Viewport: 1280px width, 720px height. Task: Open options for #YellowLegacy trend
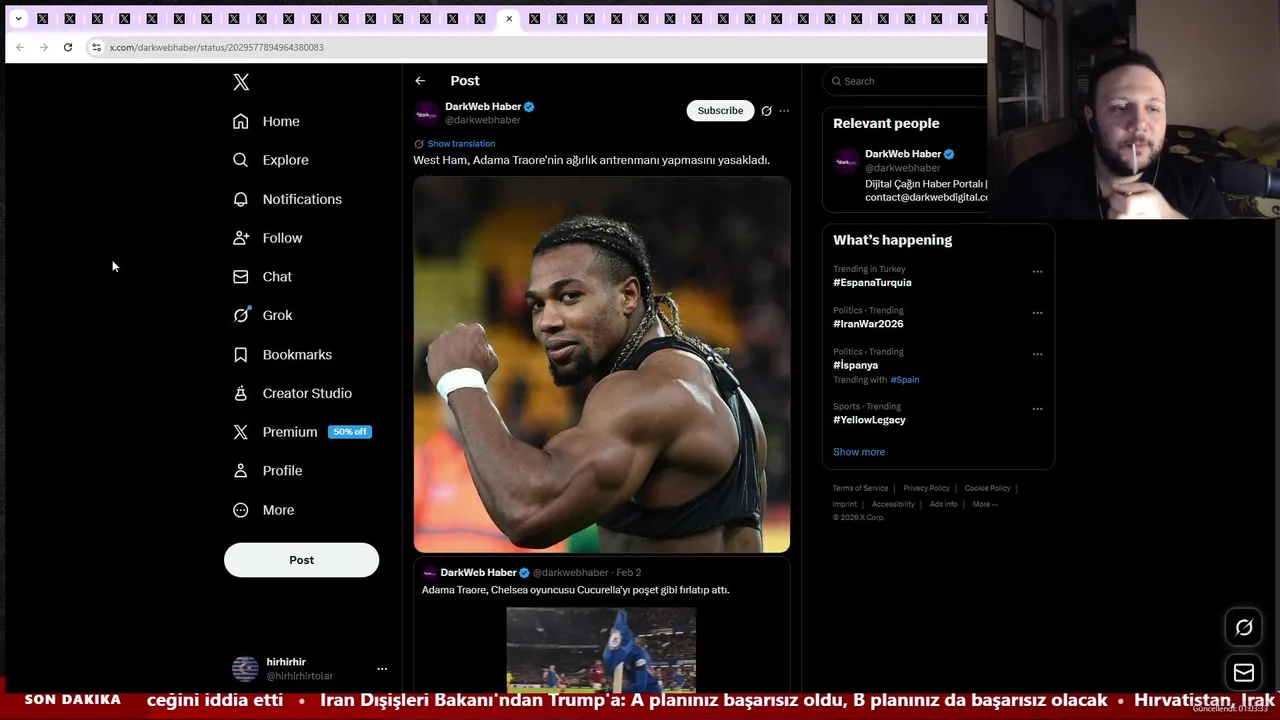tap(1037, 408)
